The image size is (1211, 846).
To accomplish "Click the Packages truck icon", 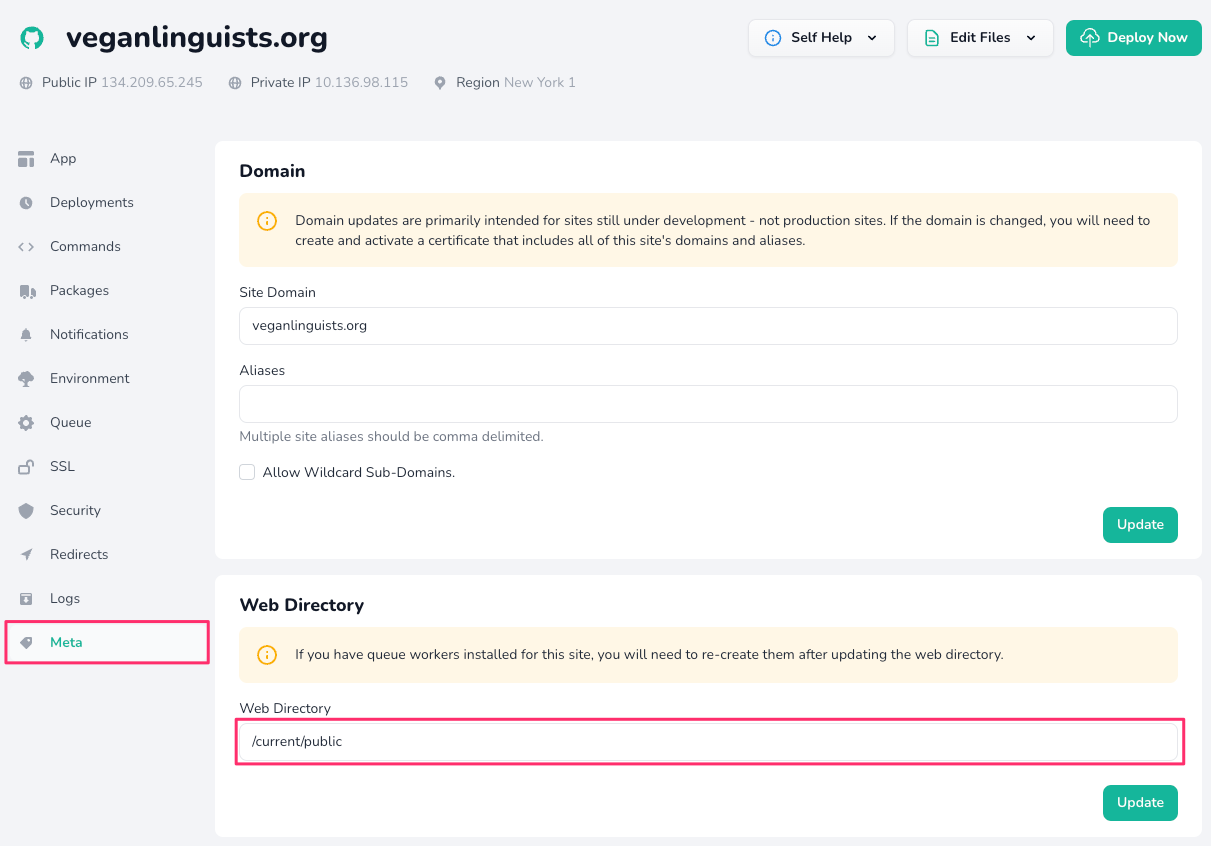I will point(27,291).
